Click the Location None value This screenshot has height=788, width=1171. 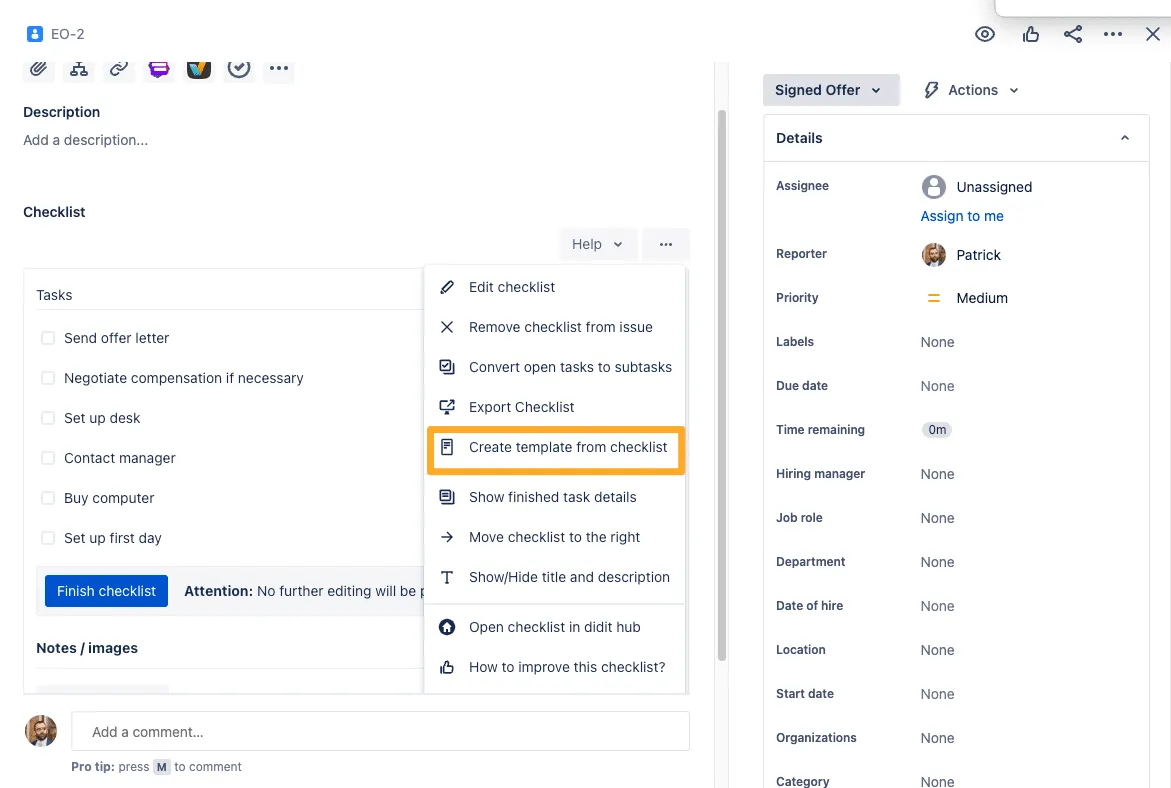coord(937,651)
